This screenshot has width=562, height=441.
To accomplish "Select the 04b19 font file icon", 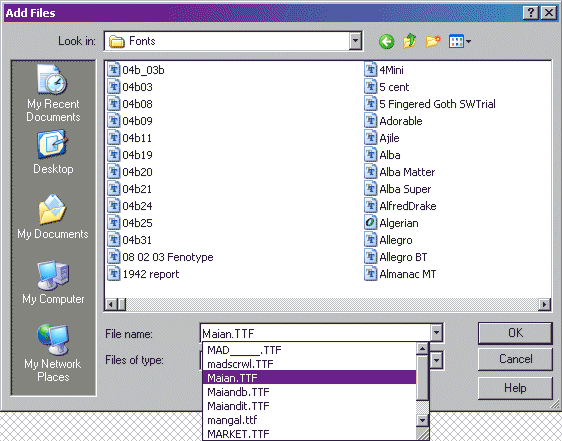I will pos(114,155).
